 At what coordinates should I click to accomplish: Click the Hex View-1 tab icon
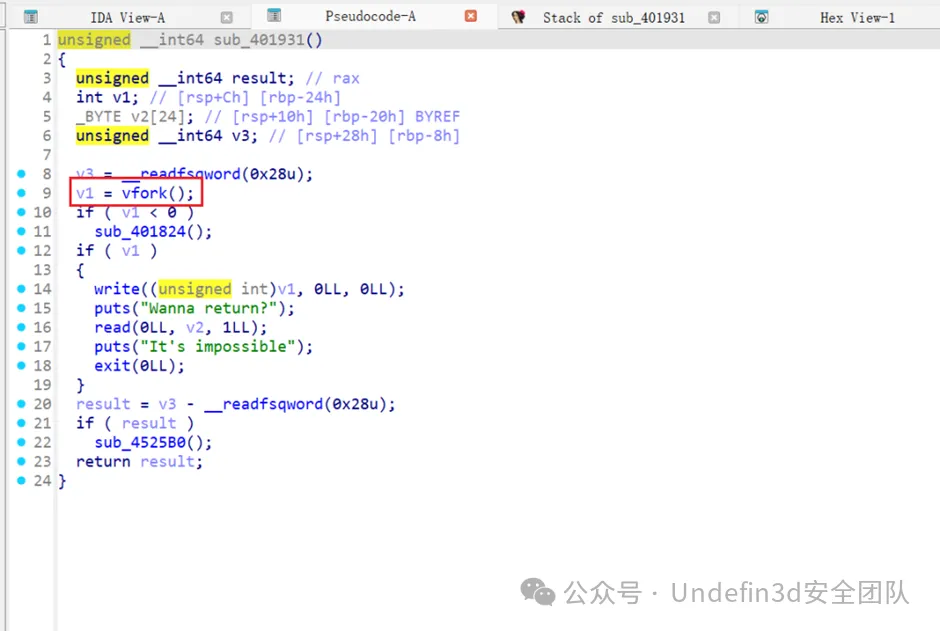pyautogui.click(x=762, y=17)
